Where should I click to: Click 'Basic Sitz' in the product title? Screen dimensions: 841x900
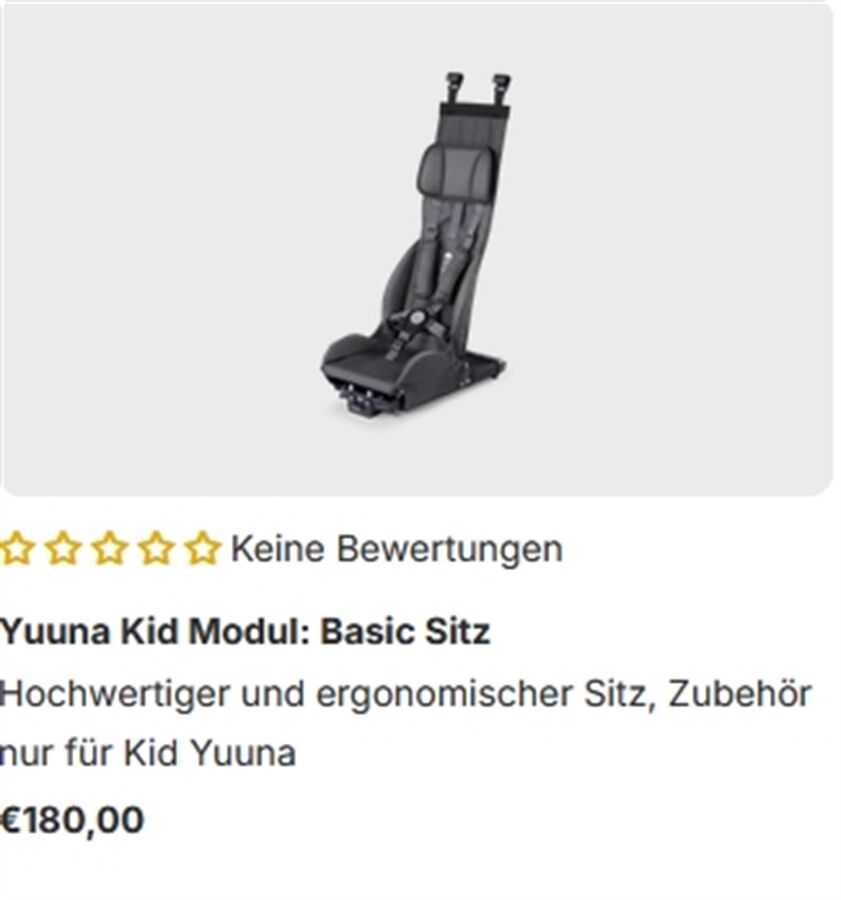click(x=405, y=632)
